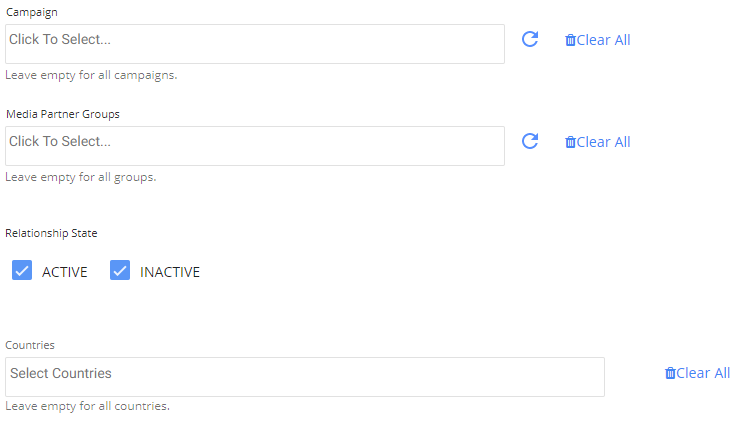Click the INACTIVE checkbox label text
The width and height of the screenshot is (752, 438).
point(170,272)
